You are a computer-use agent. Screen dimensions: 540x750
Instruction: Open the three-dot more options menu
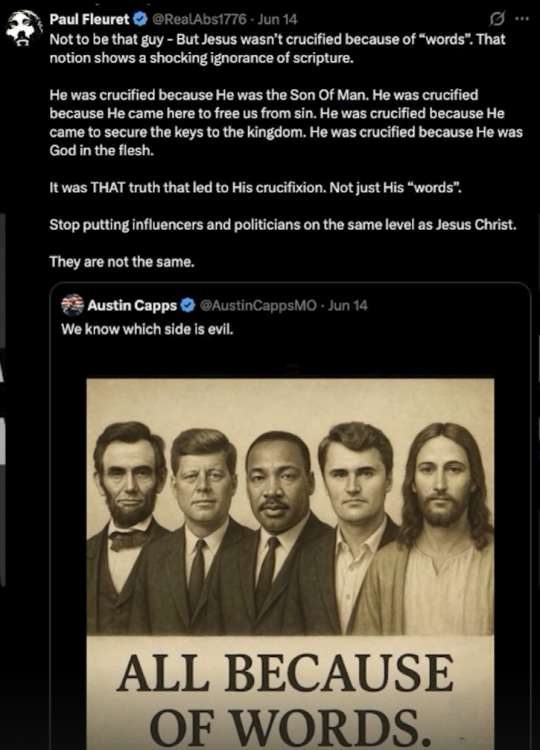point(522,19)
